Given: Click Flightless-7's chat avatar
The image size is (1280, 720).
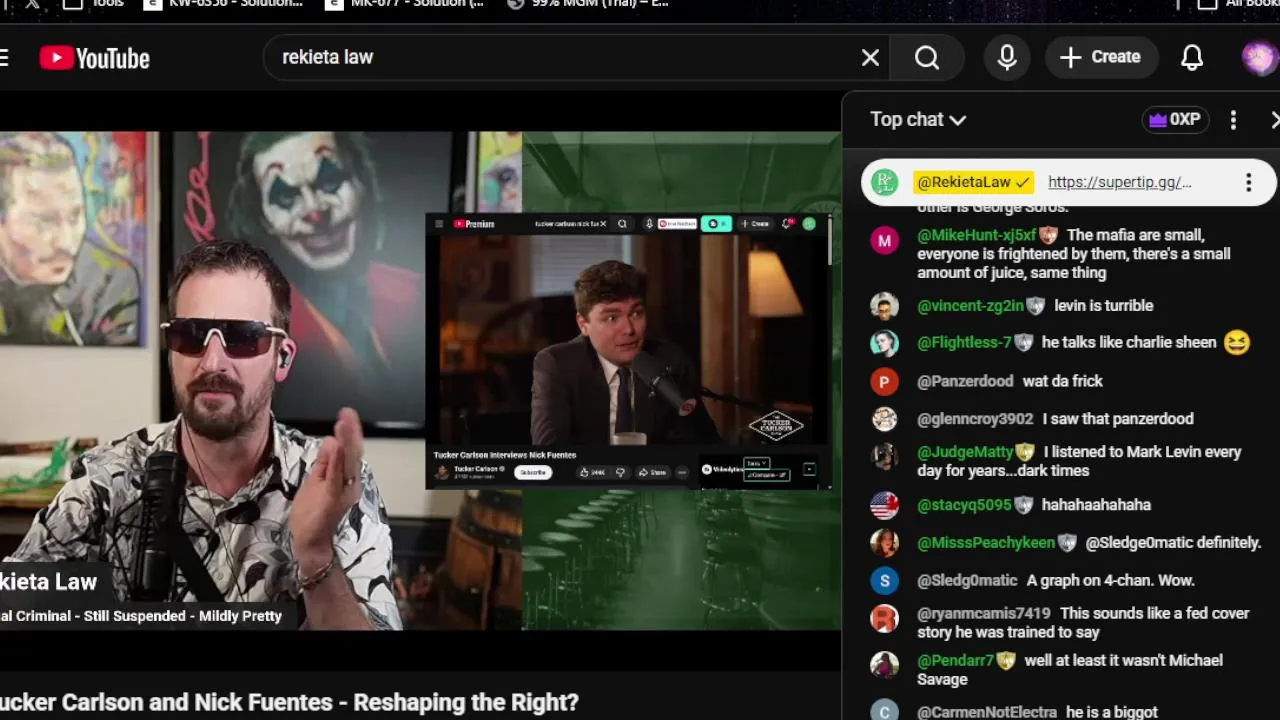Looking at the screenshot, I should tap(884, 343).
